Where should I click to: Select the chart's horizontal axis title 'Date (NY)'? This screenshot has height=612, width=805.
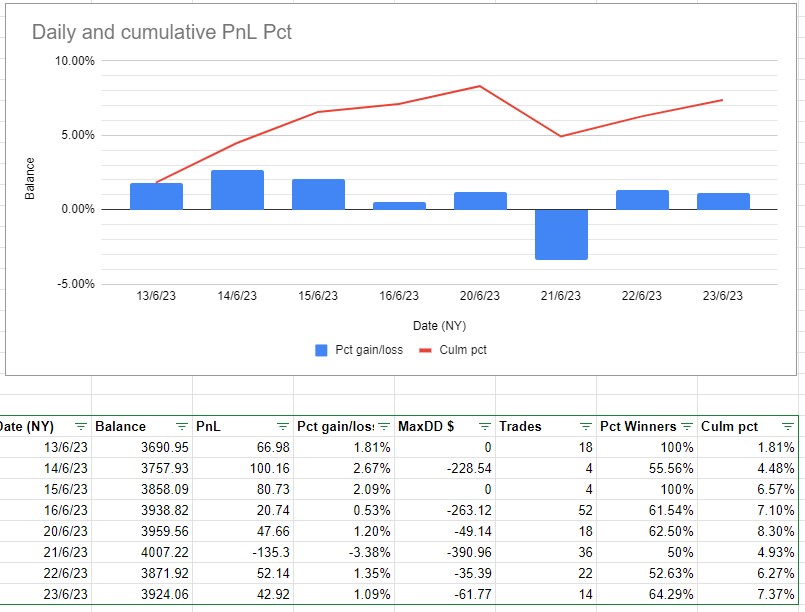[439, 325]
